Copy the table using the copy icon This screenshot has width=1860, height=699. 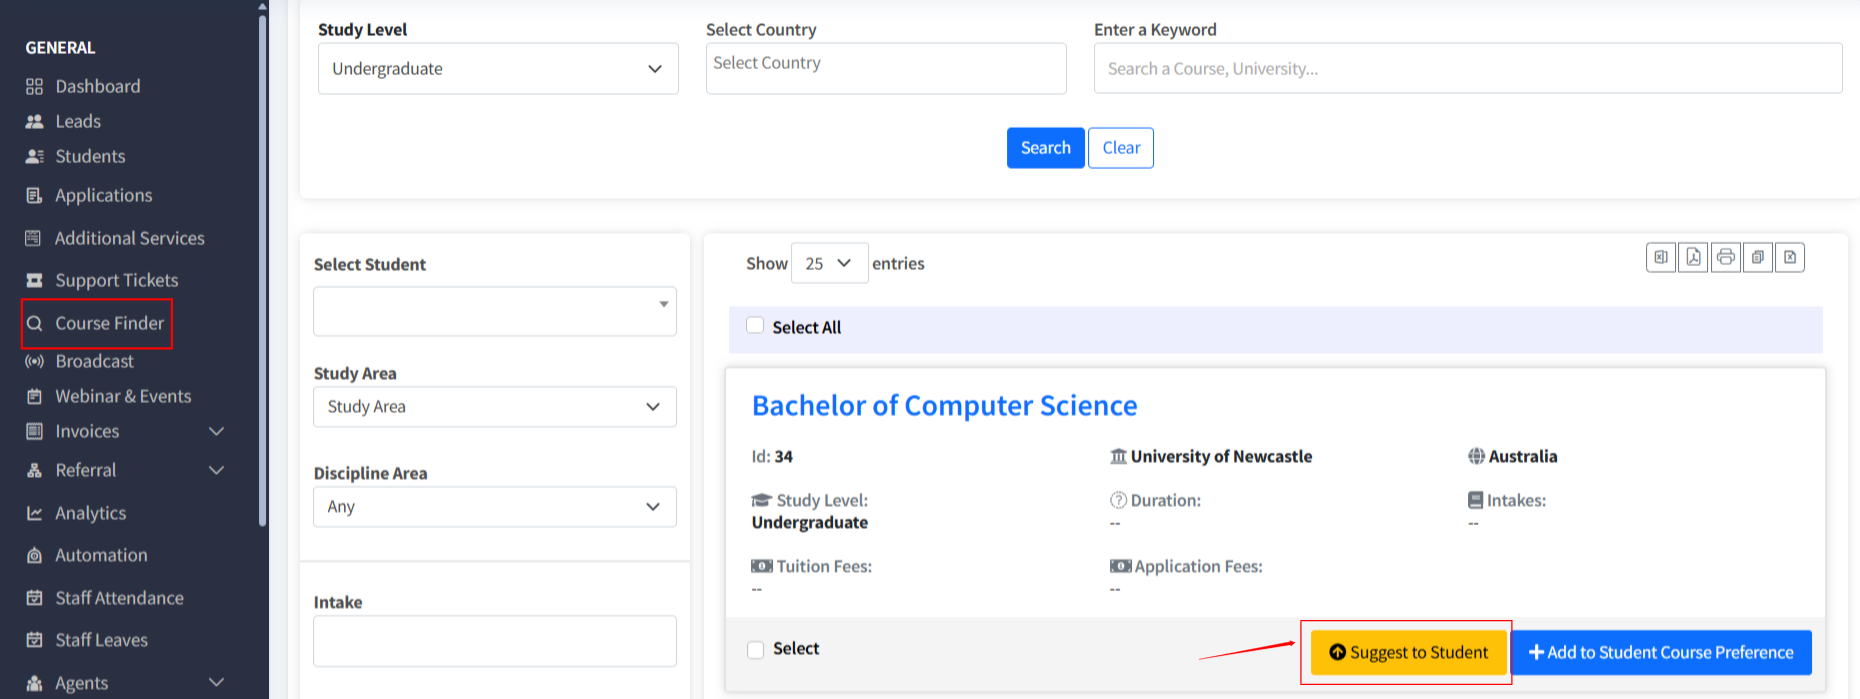tap(1757, 258)
